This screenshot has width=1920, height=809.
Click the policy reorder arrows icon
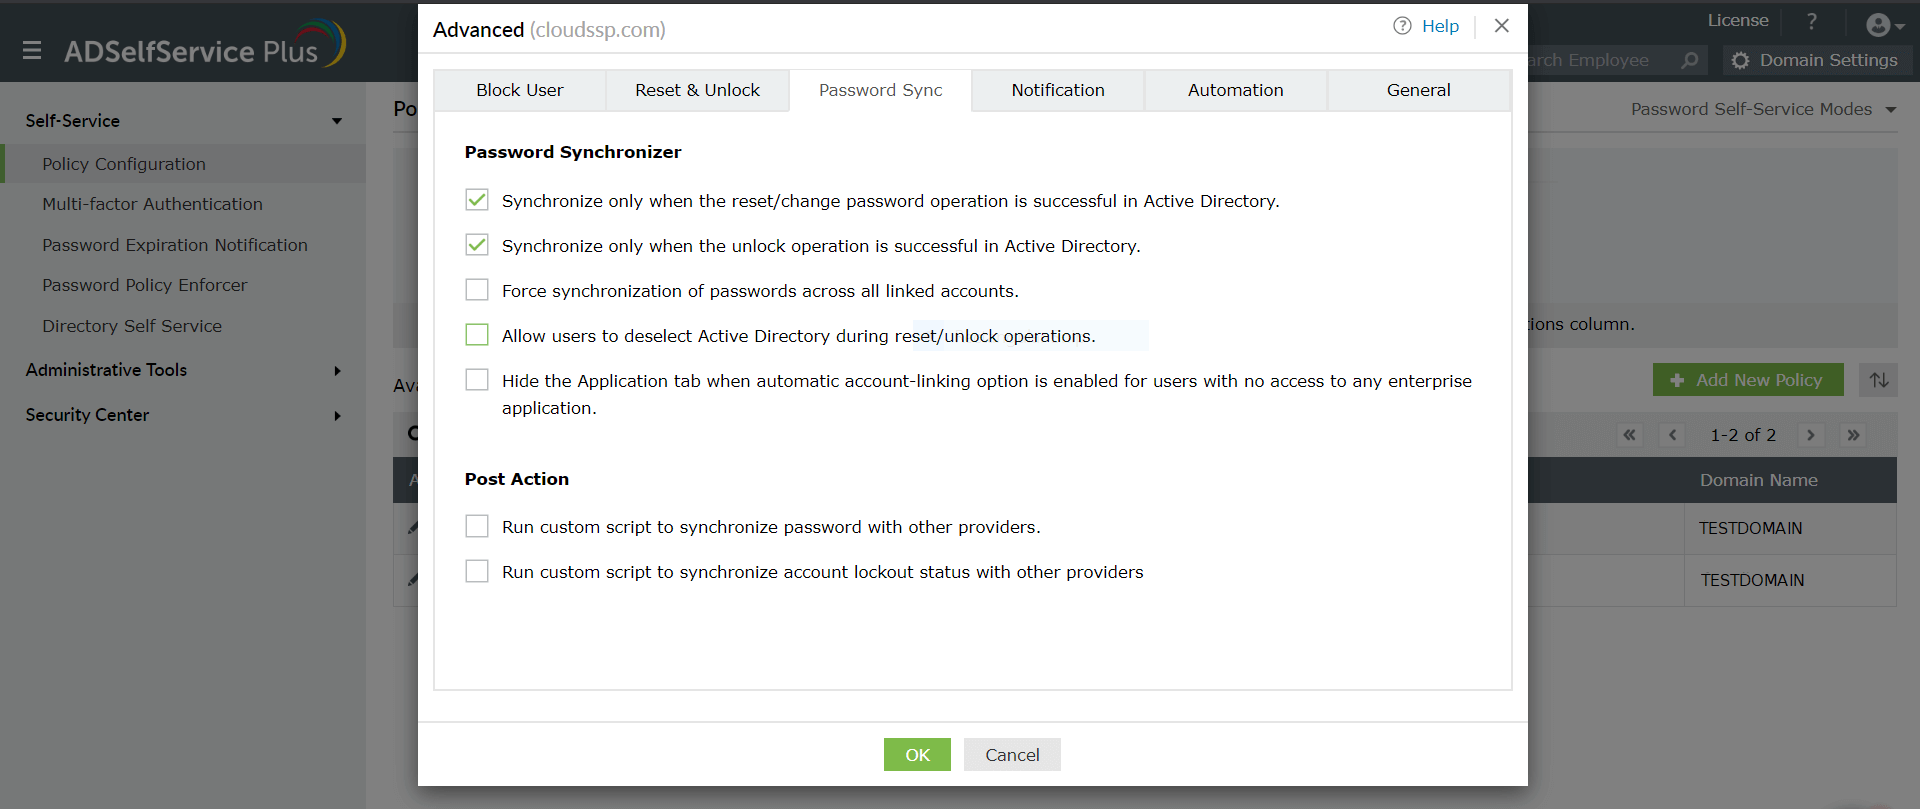1879,380
